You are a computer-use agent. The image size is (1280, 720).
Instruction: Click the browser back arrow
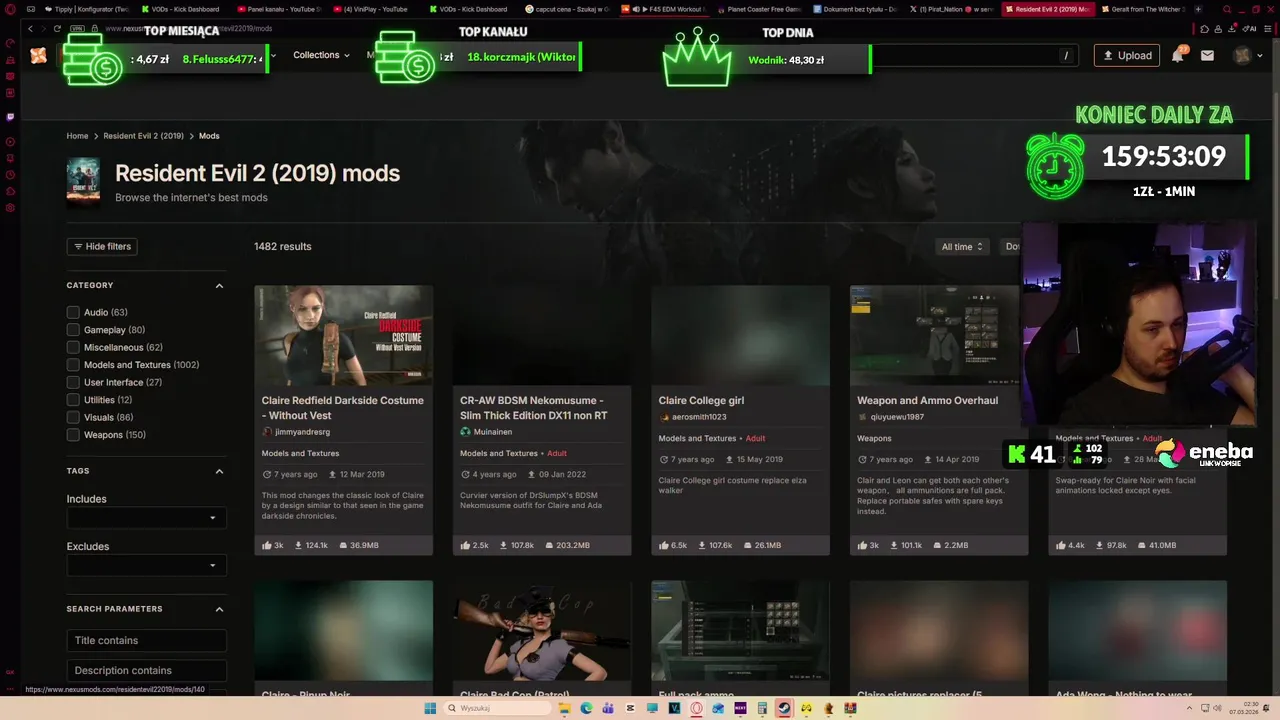[31, 29]
